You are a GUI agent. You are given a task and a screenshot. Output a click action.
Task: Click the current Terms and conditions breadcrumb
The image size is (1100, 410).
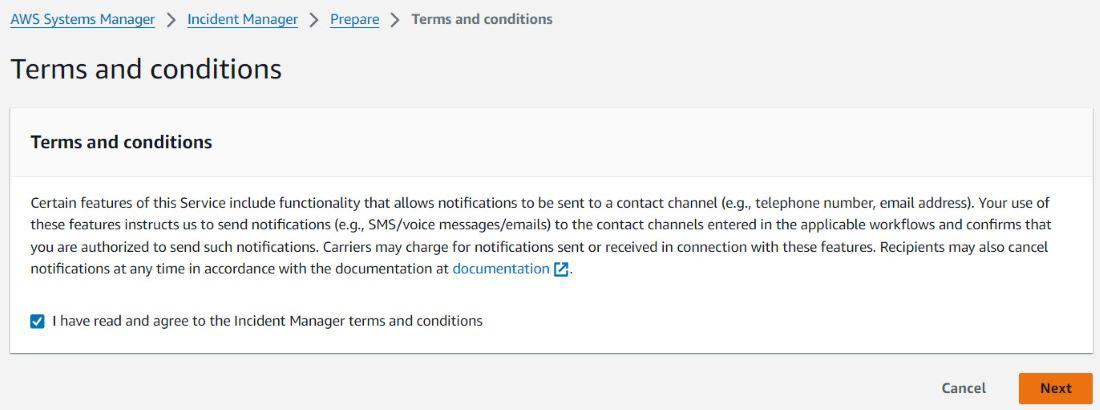[x=481, y=19]
